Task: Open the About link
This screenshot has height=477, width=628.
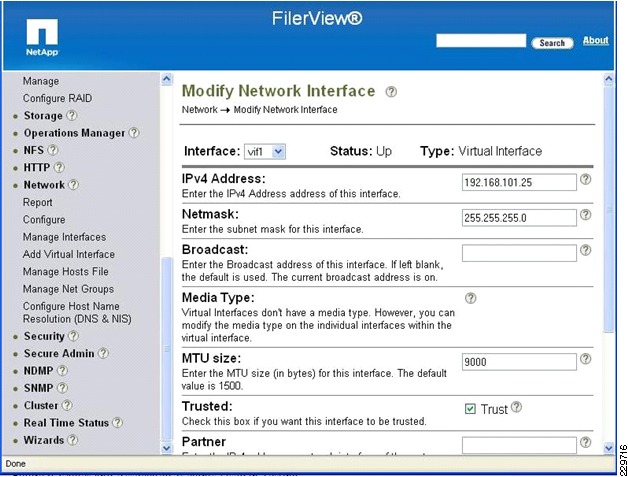Action: (x=596, y=40)
